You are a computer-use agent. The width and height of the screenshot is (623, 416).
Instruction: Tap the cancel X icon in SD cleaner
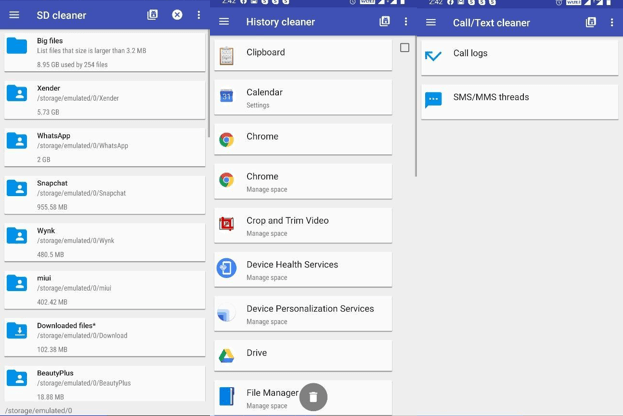177,15
